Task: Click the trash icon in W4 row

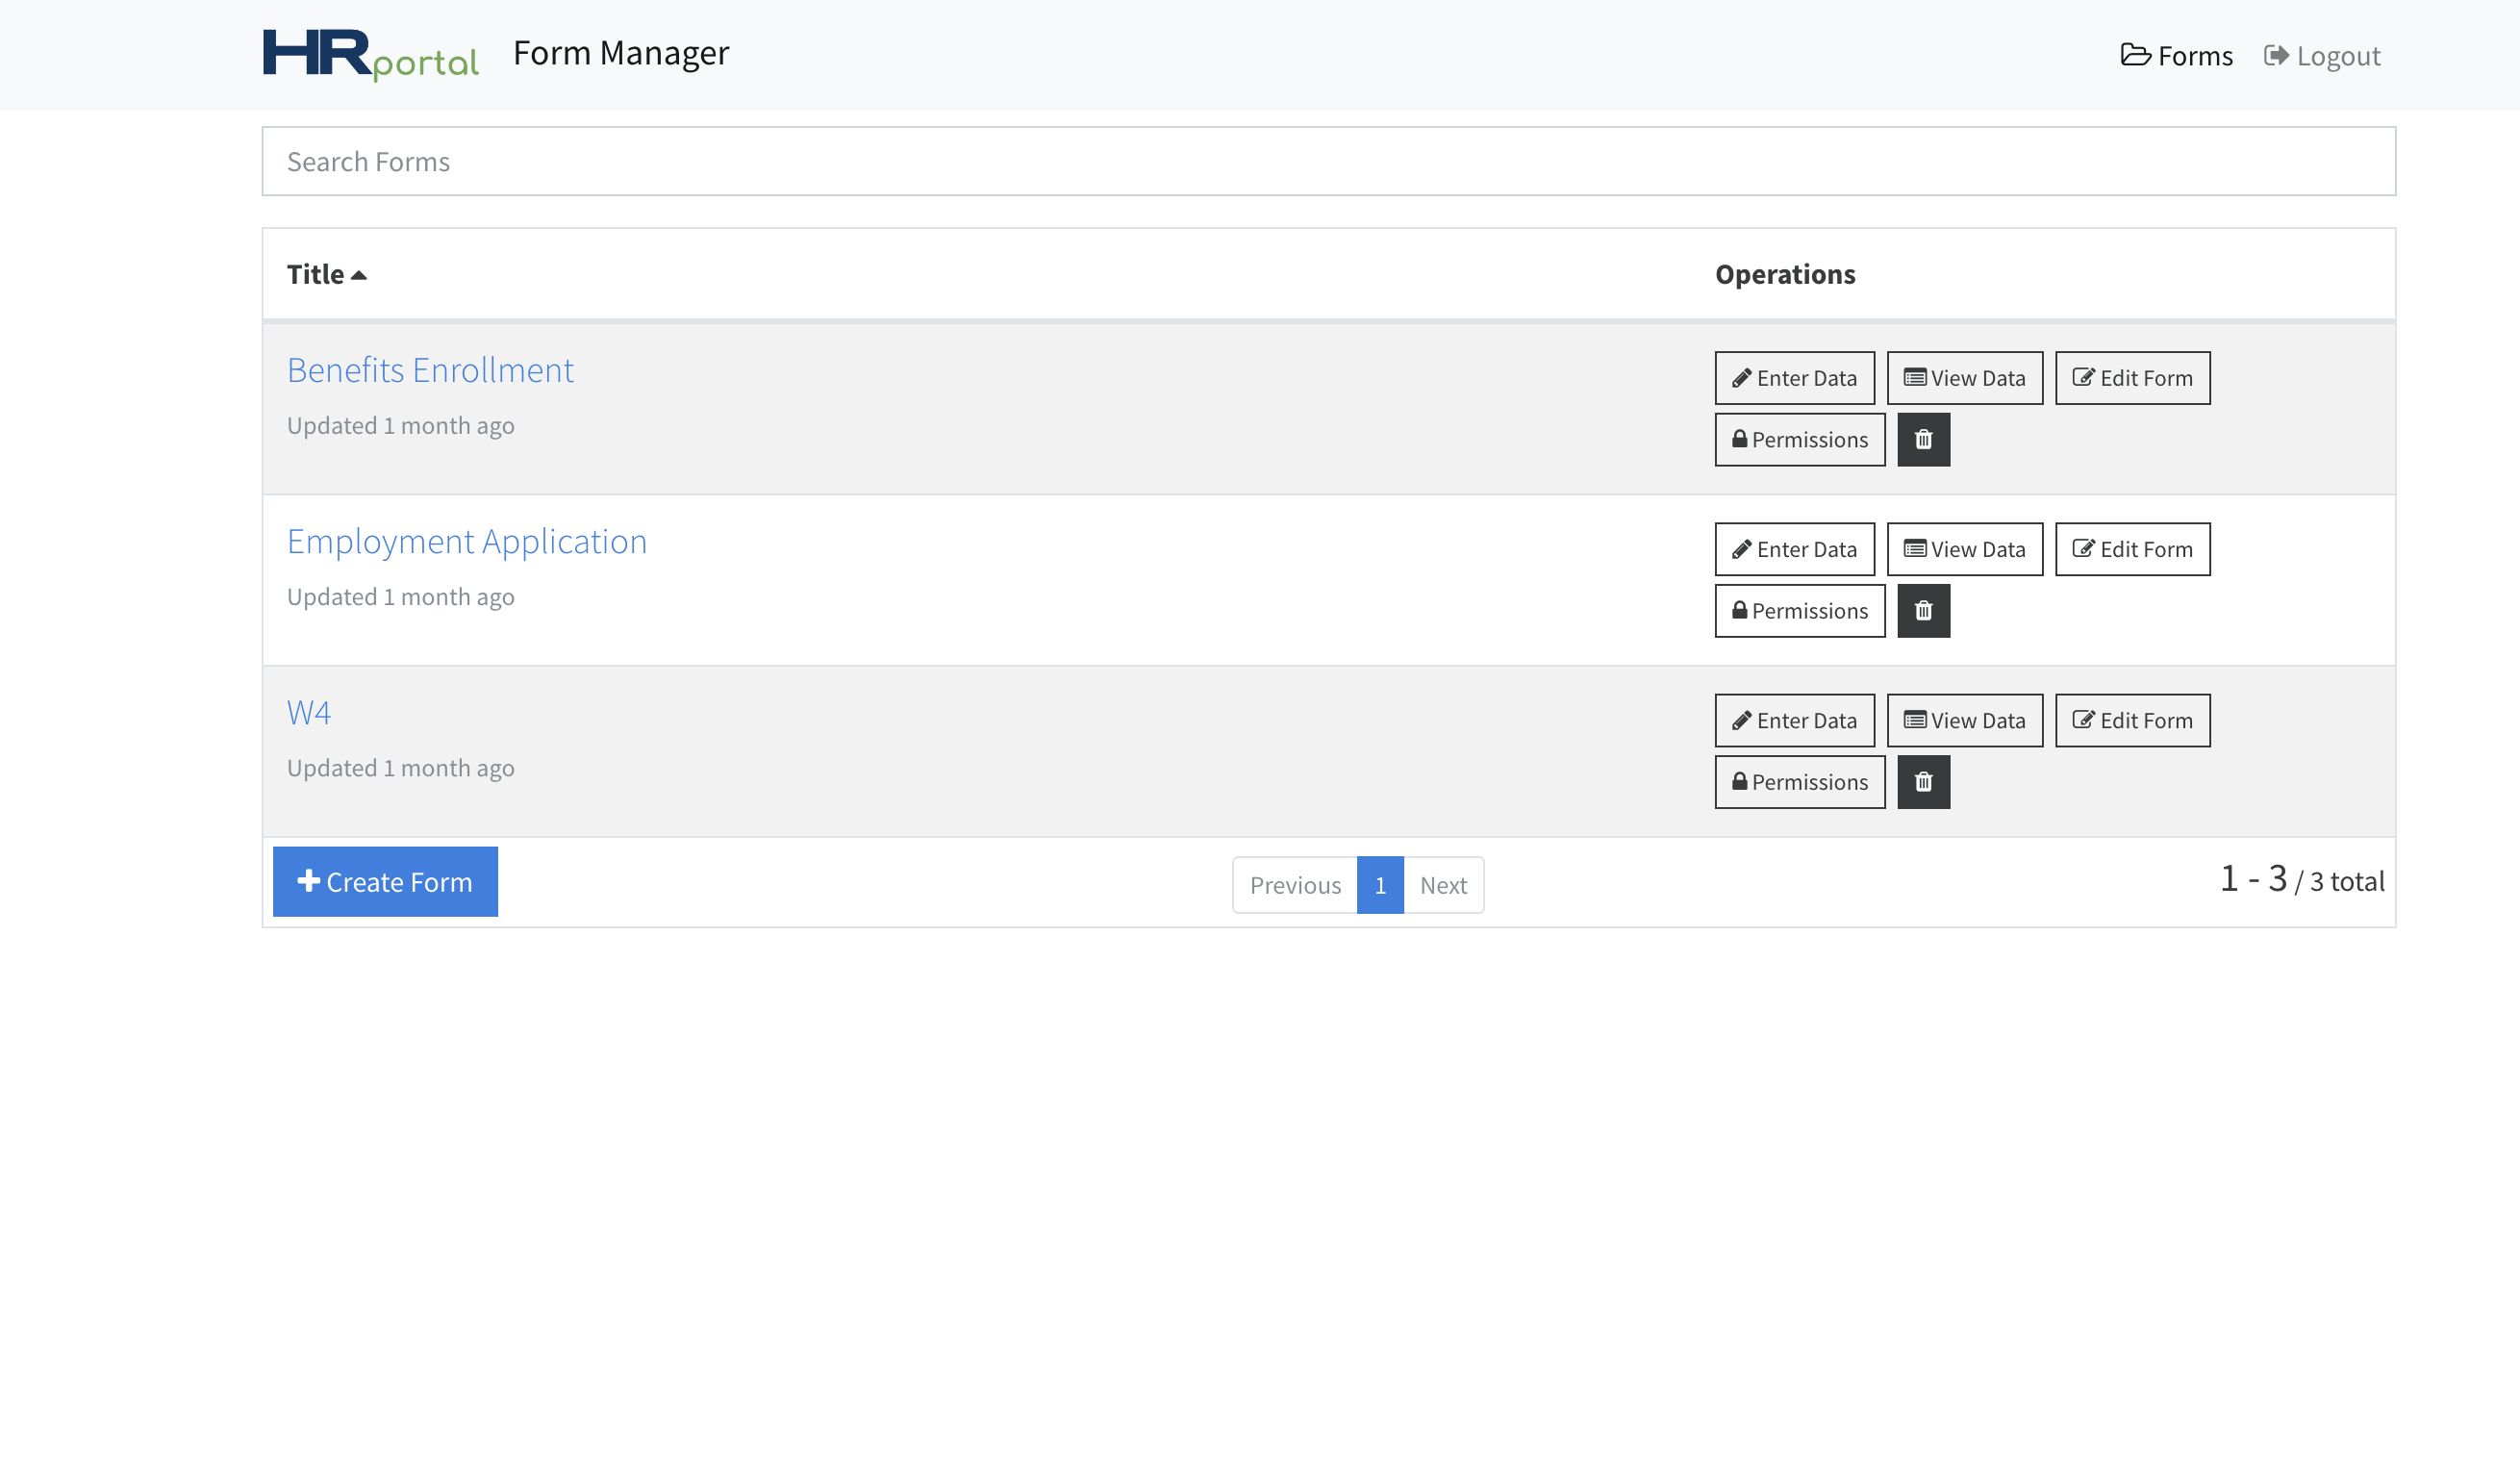Action: pos(1923,782)
